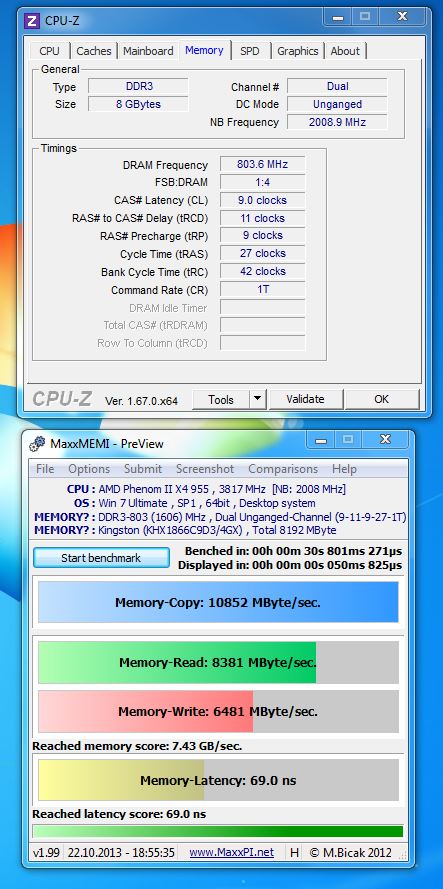Select the Mainboard tab
Image resolution: width=443 pixels, height=889 pixels.
click(148, 51)
